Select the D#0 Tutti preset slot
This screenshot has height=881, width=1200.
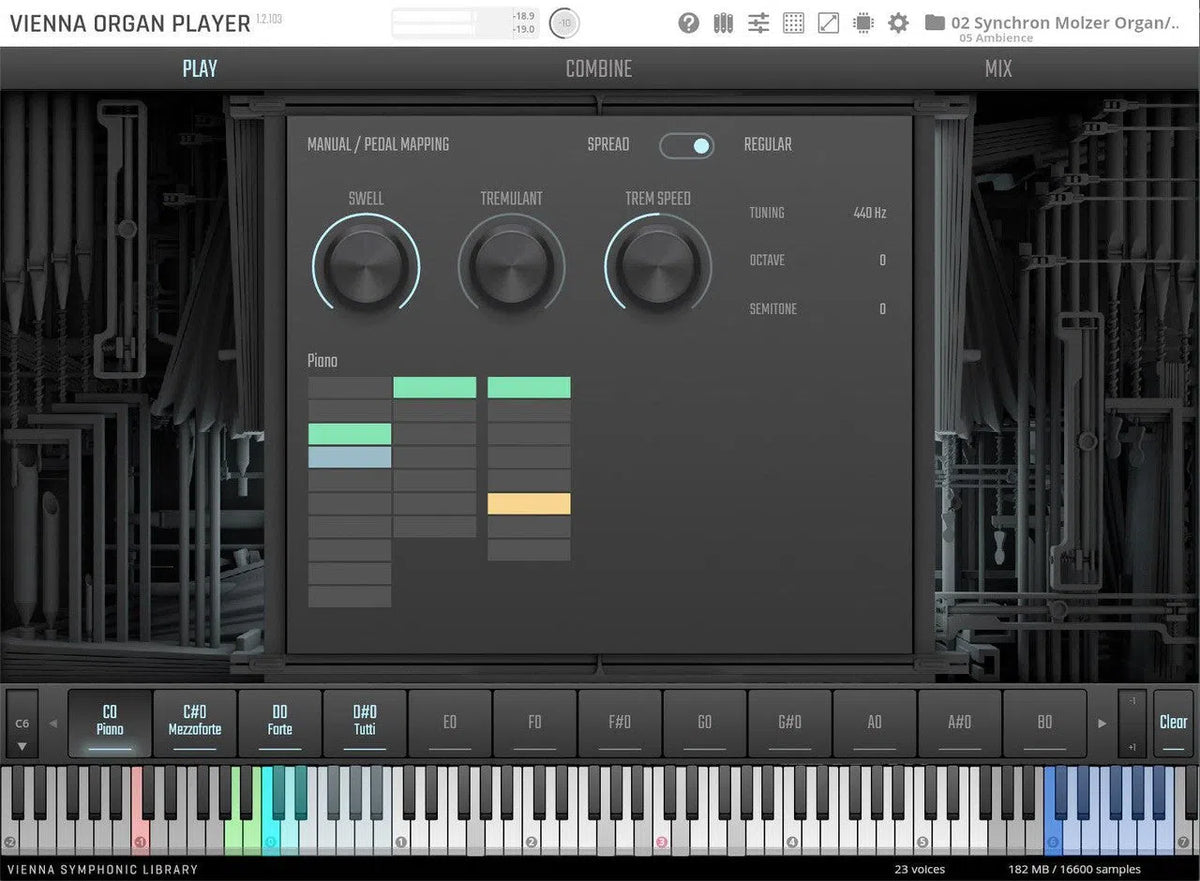pos(365,722)
